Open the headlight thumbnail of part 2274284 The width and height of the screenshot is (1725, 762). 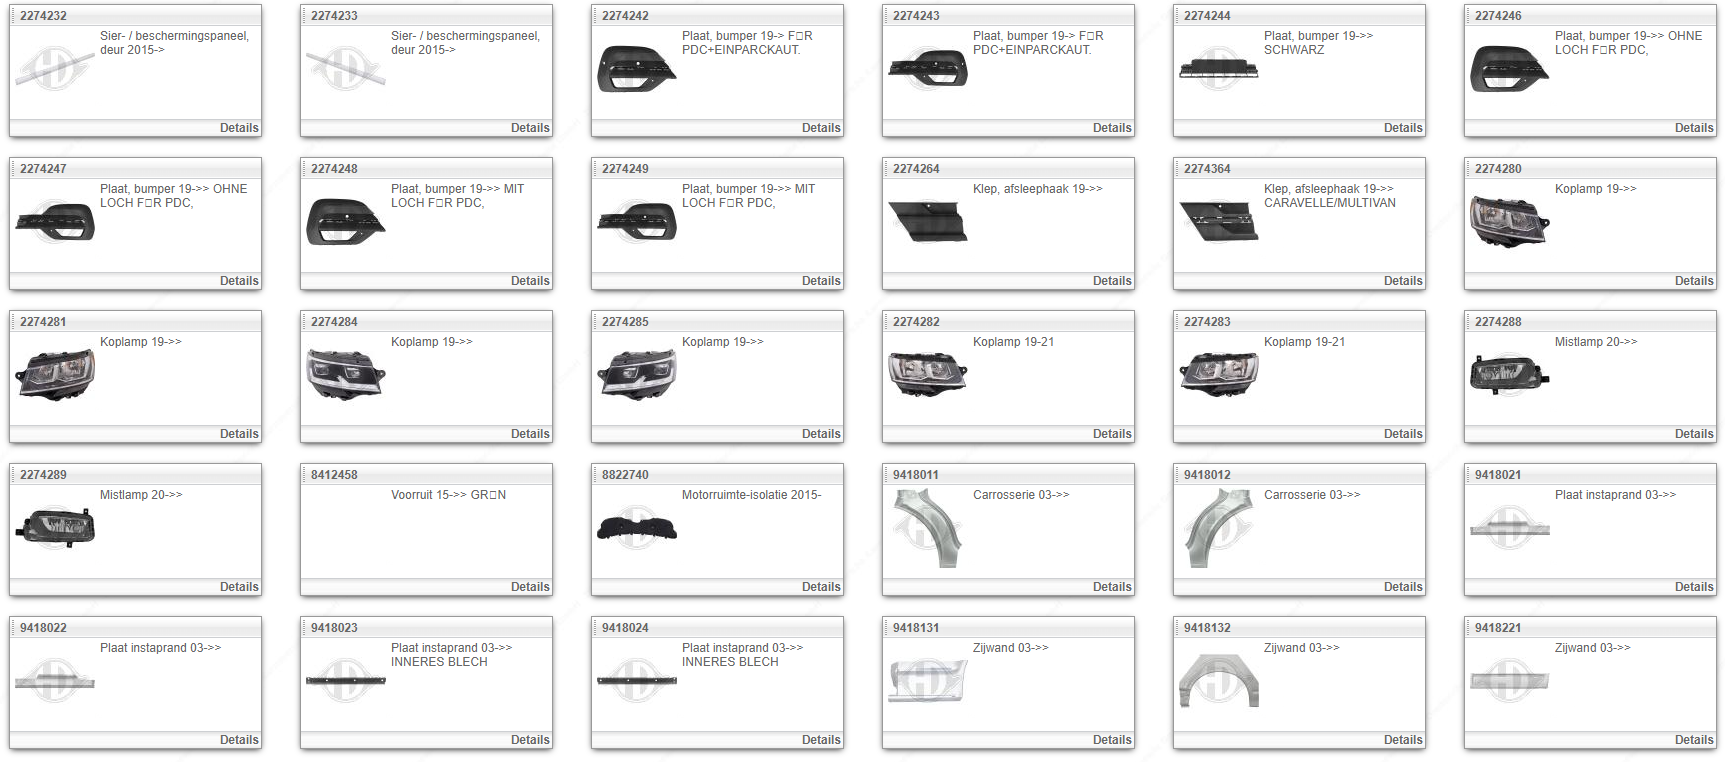[345, 374]
